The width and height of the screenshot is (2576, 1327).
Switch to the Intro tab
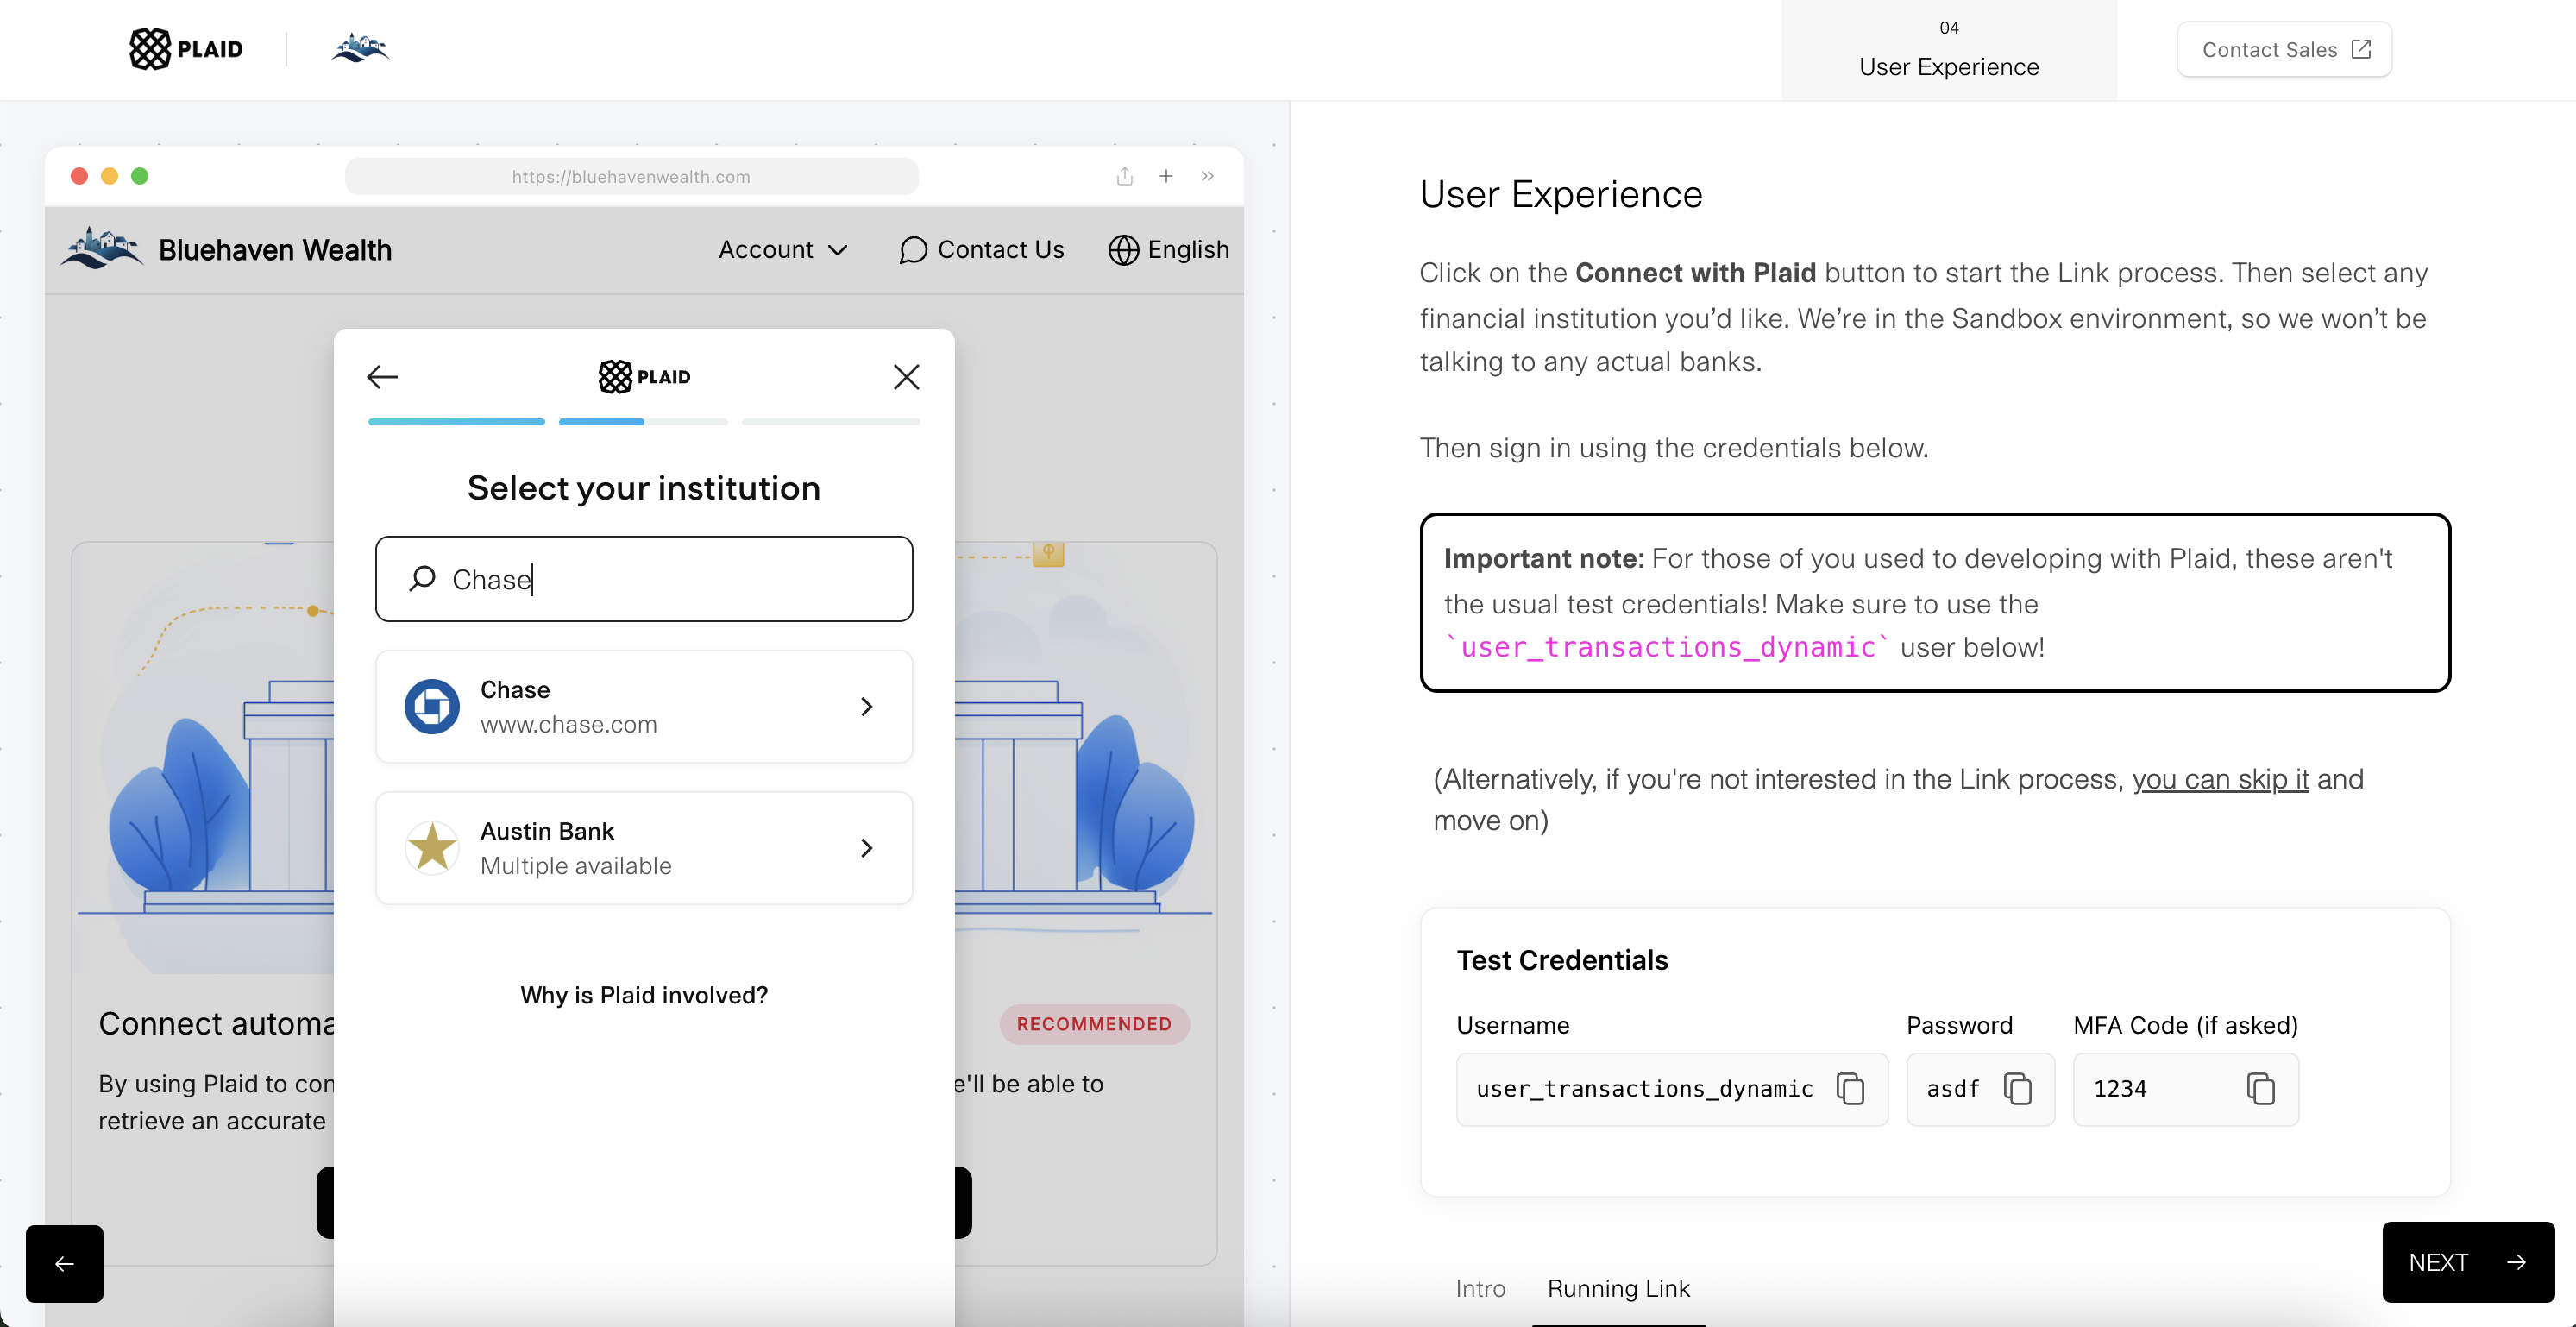[x=1480, y=1288]
